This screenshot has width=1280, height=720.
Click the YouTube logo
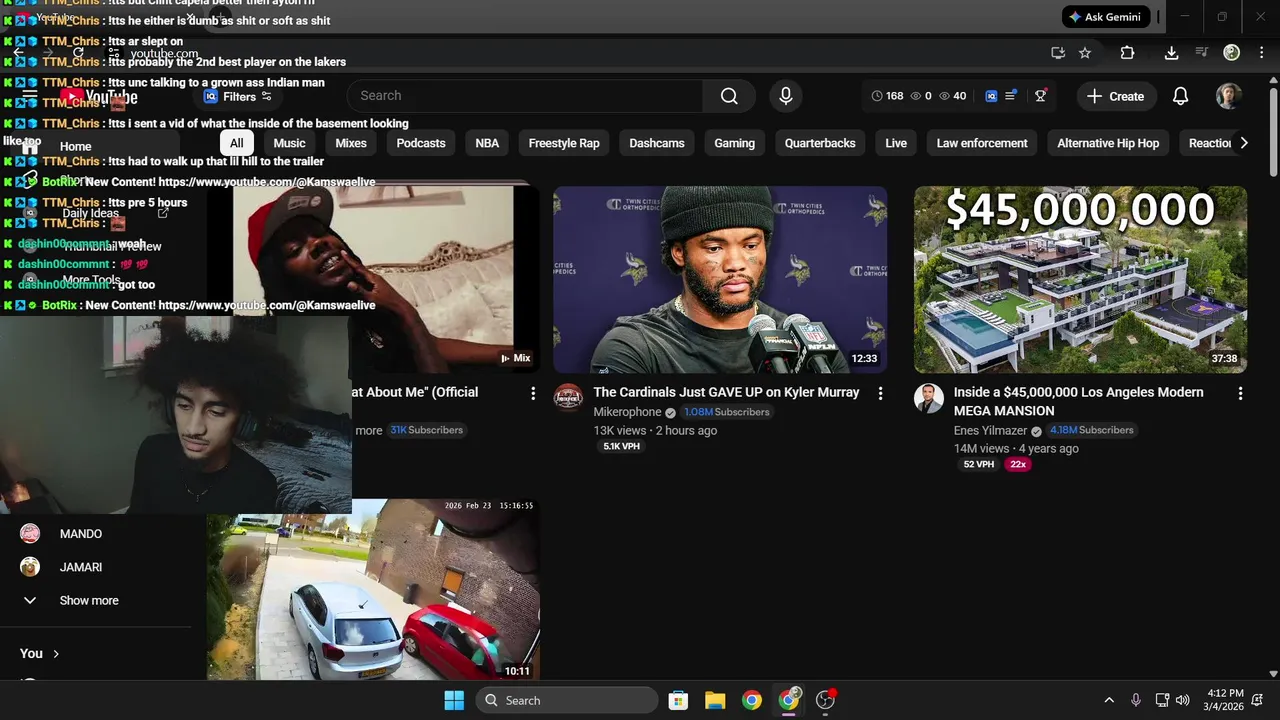point(98,97)
